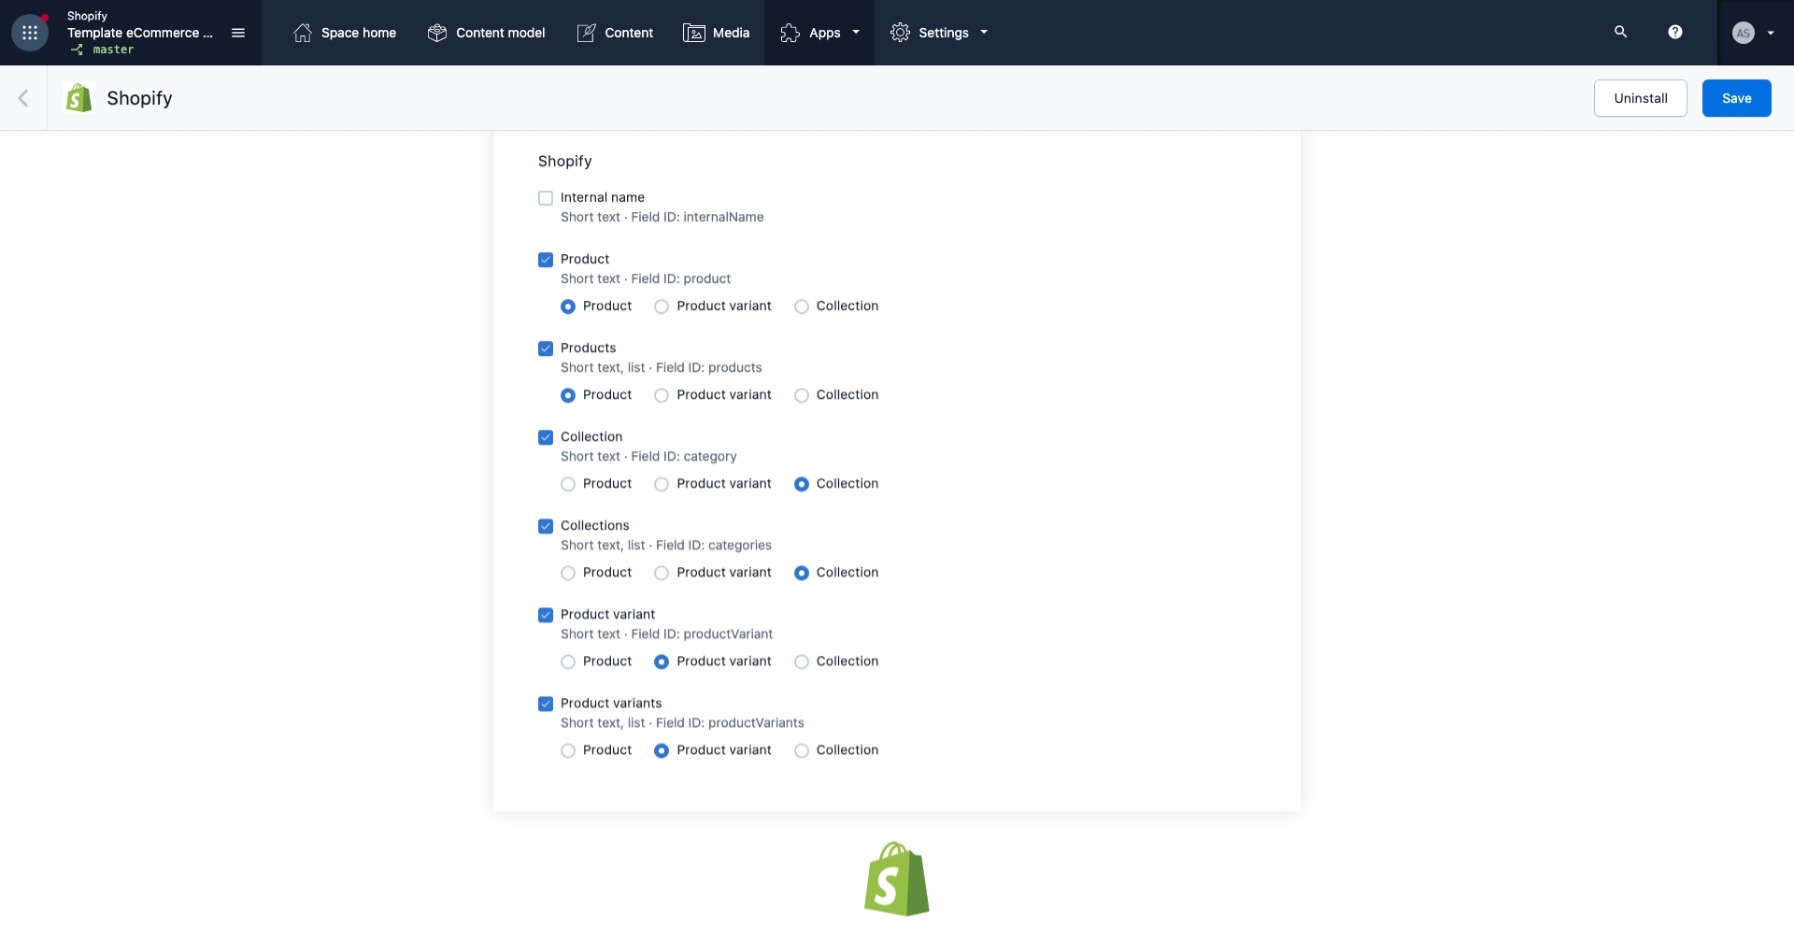This screenshot has width=1794, height=945.
Task: Select Product radio for Product variant field
Action: coord(568,662)
